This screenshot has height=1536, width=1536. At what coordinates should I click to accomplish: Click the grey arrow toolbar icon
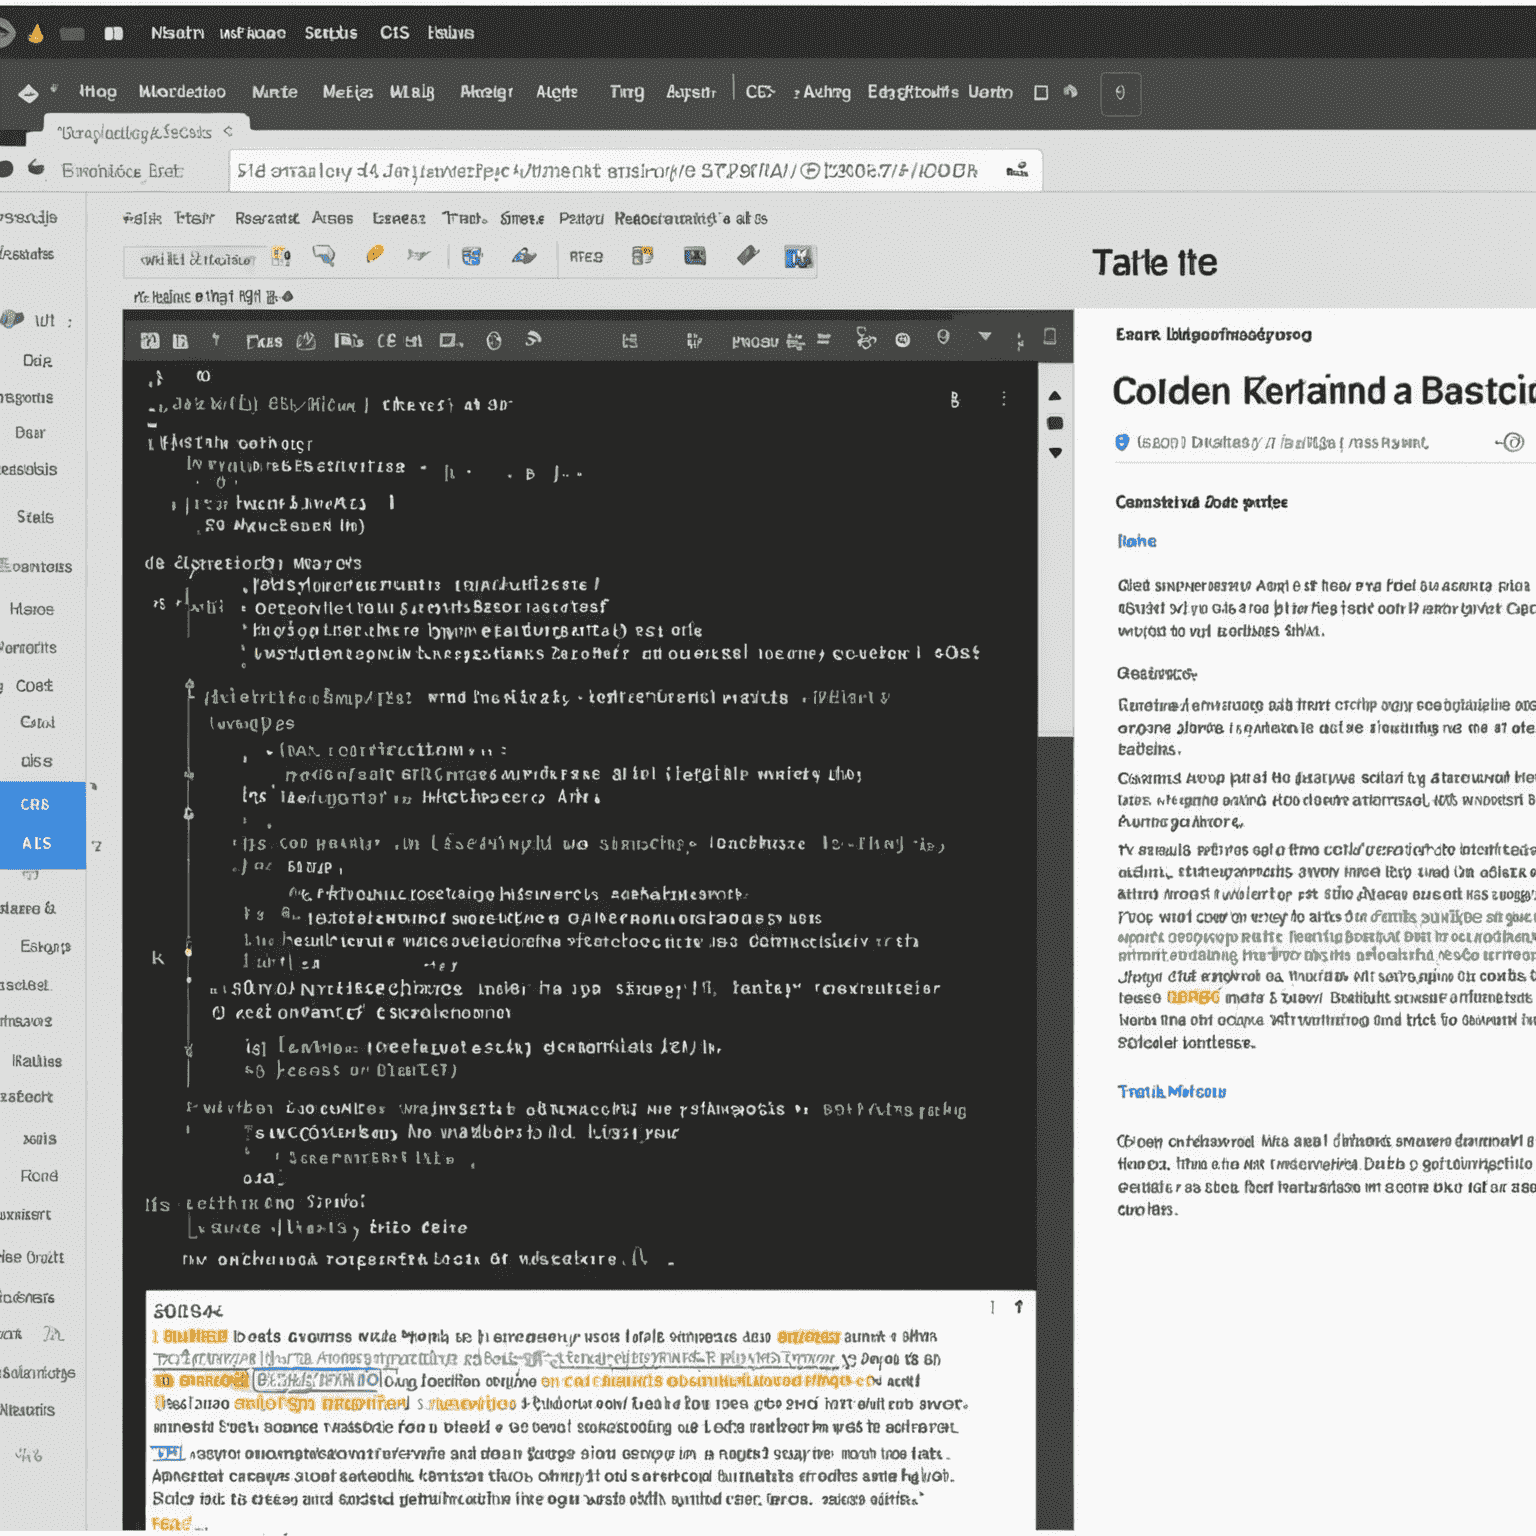point(419,256)
